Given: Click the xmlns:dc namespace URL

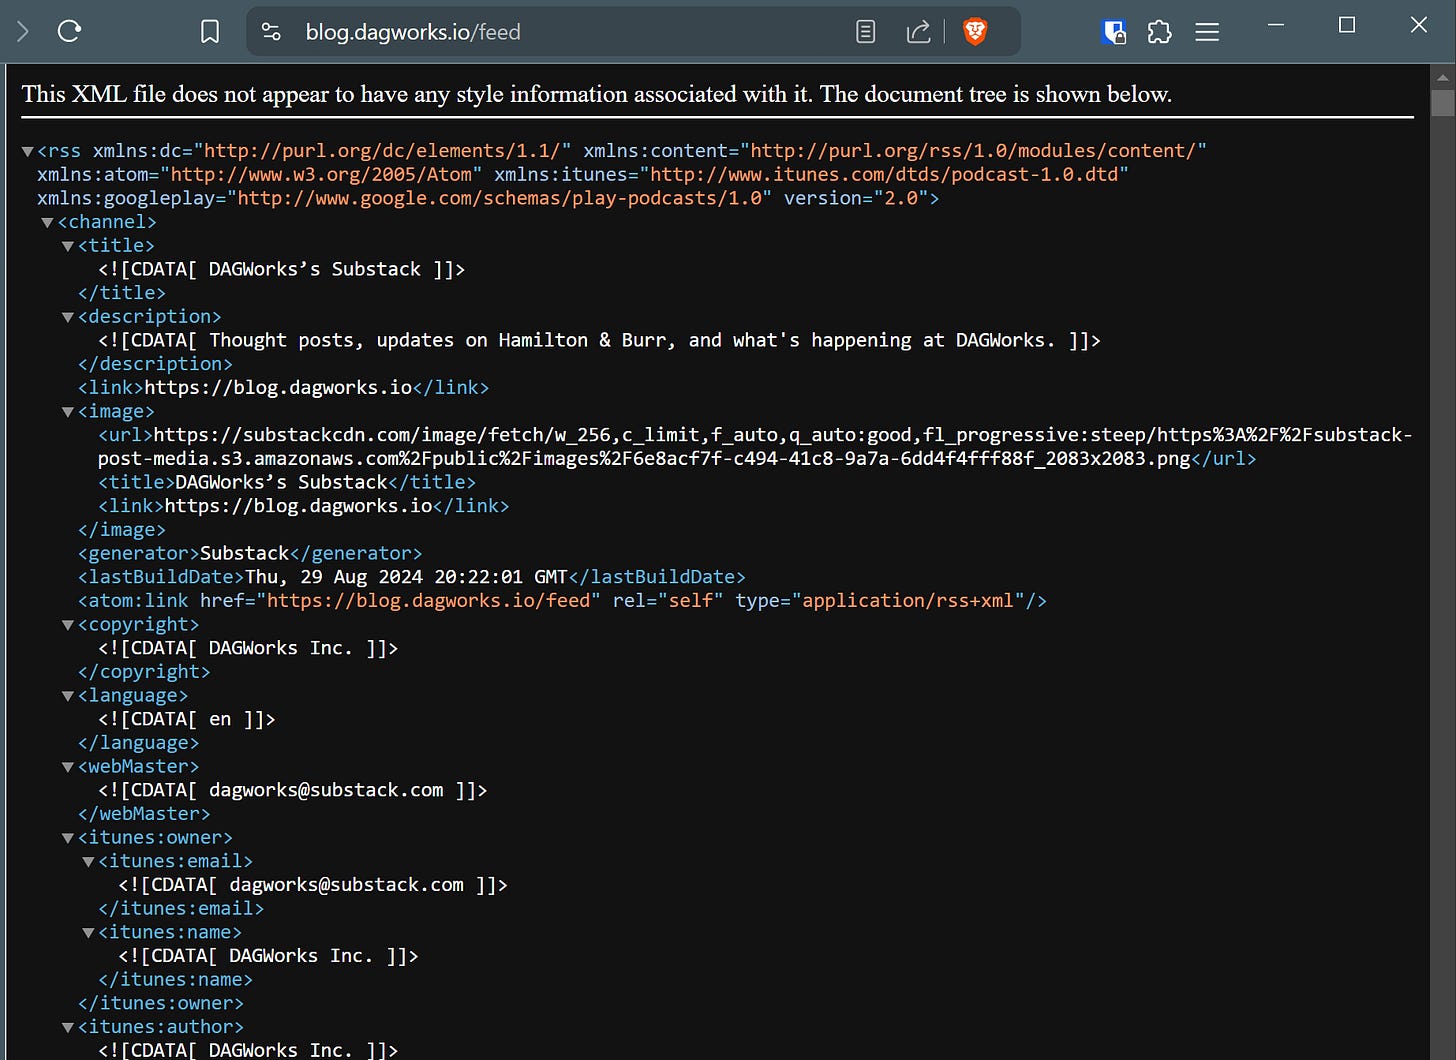Looking at the screenshot, I should pos(382,151).
